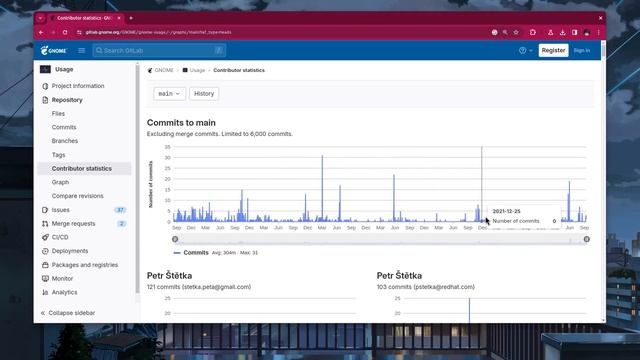Open the browser three-dot menu
The width and height of the screenshot is (640, 360).
[x=598, y=32]
